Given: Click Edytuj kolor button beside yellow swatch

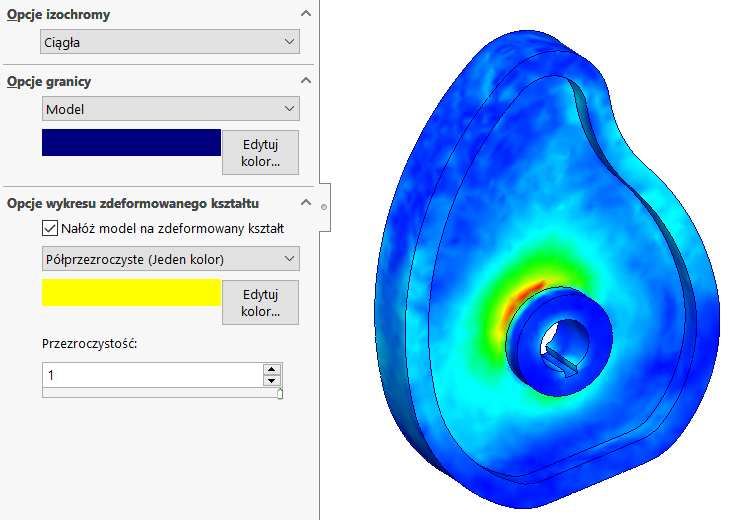Looking at the screenshot, I should point(260,302).
